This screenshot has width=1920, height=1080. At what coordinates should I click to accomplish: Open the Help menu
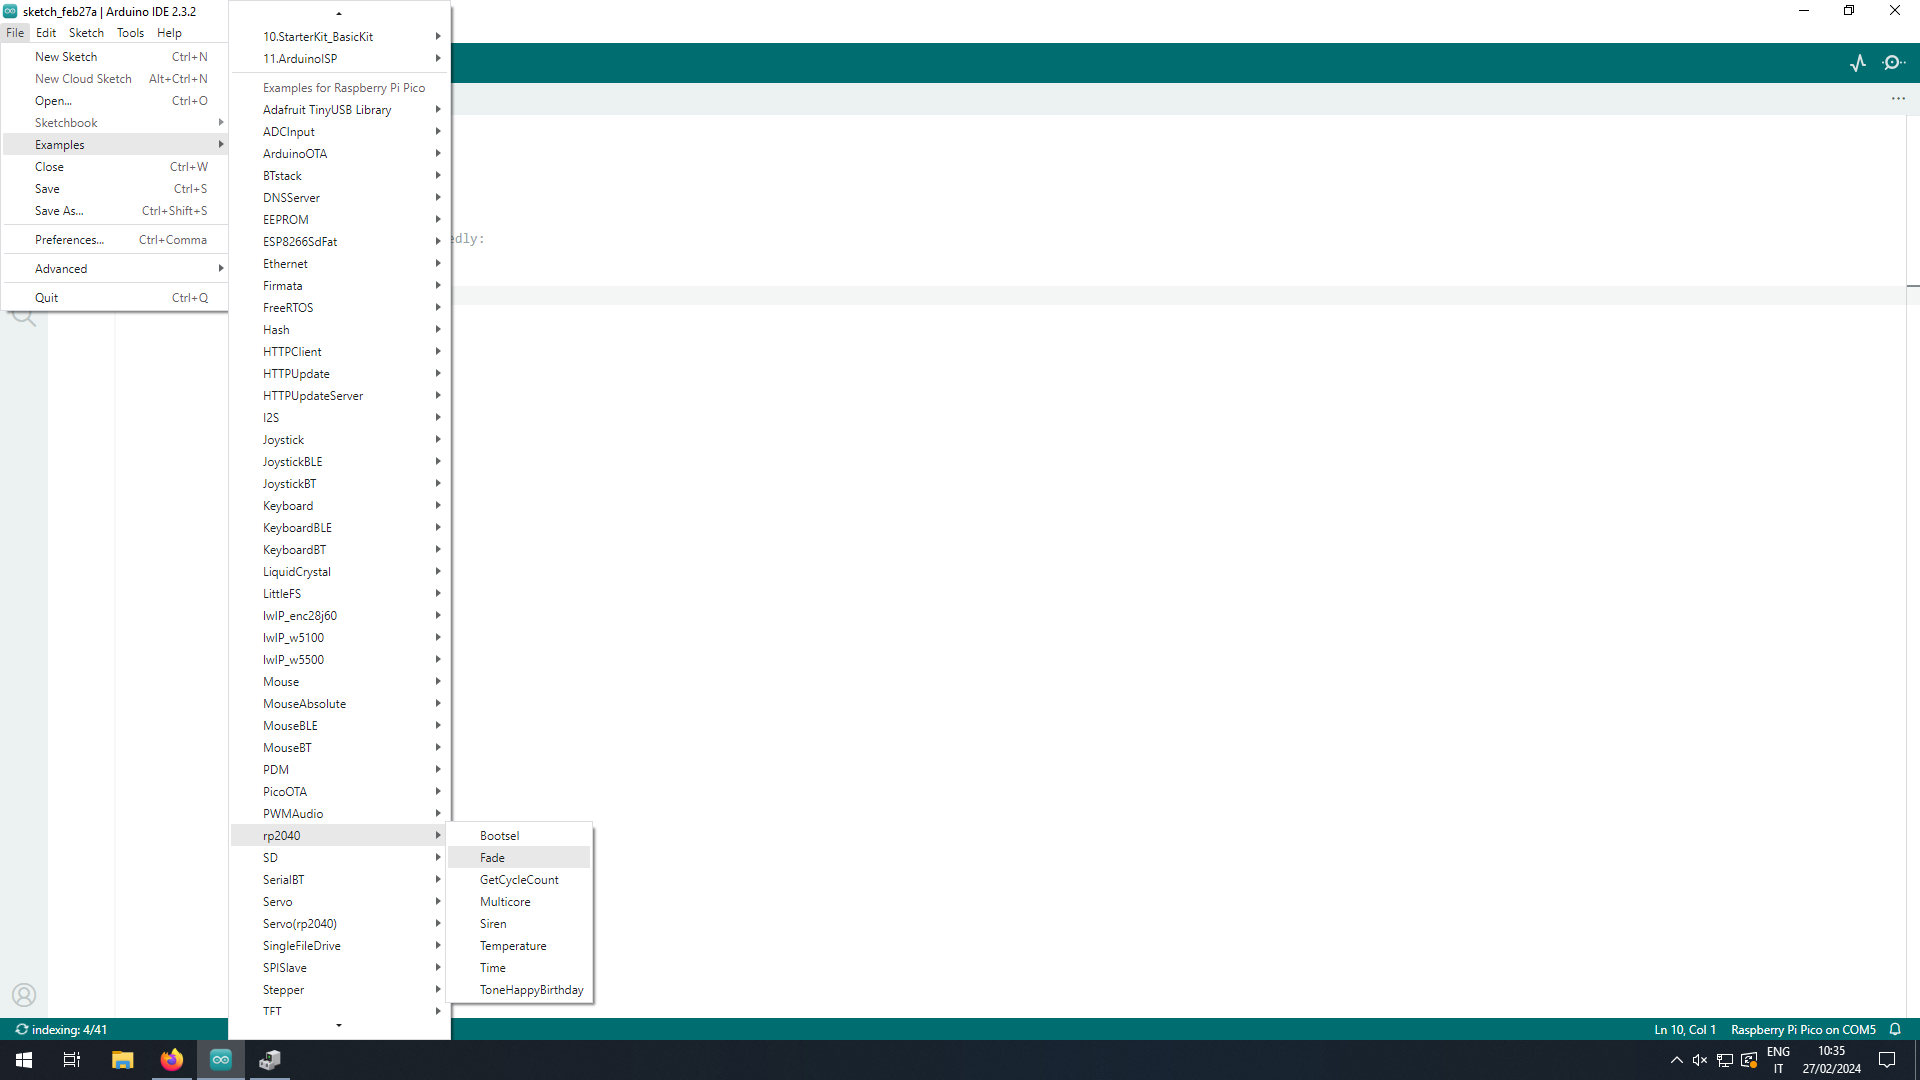tap(169, 33)
